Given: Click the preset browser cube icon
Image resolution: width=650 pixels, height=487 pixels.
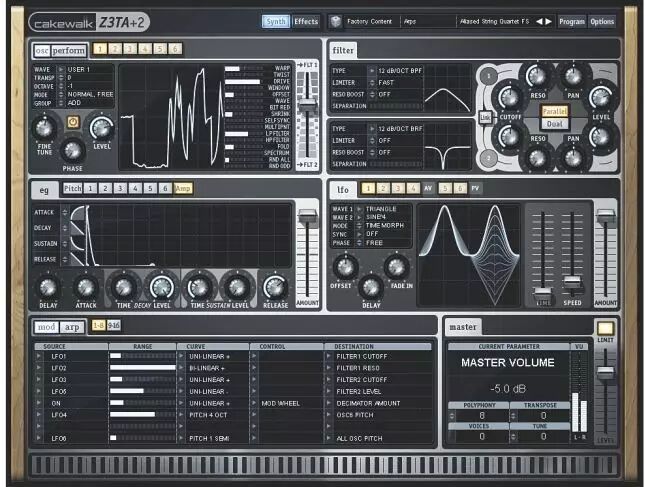Looking at the screenshot, I should pyautogui.click(x=335, y=22).
